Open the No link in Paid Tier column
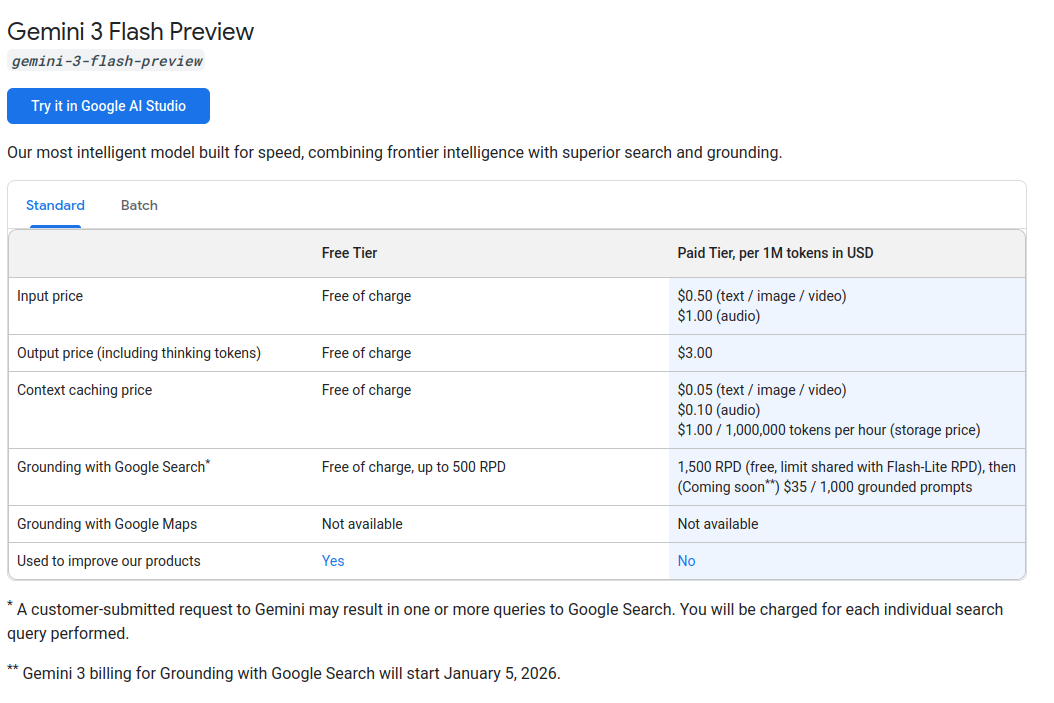1054x703 pixels. [x=686, y=561]
